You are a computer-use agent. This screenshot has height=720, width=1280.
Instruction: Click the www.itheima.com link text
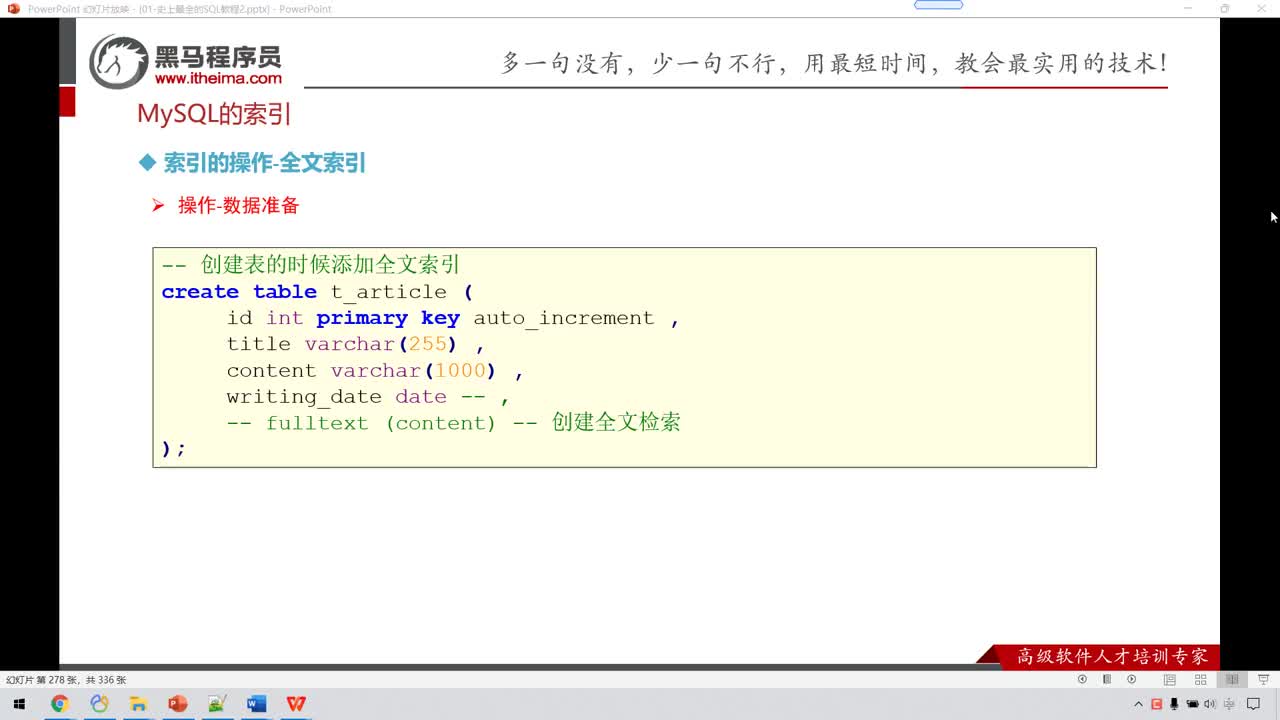(x=218, y=78)
